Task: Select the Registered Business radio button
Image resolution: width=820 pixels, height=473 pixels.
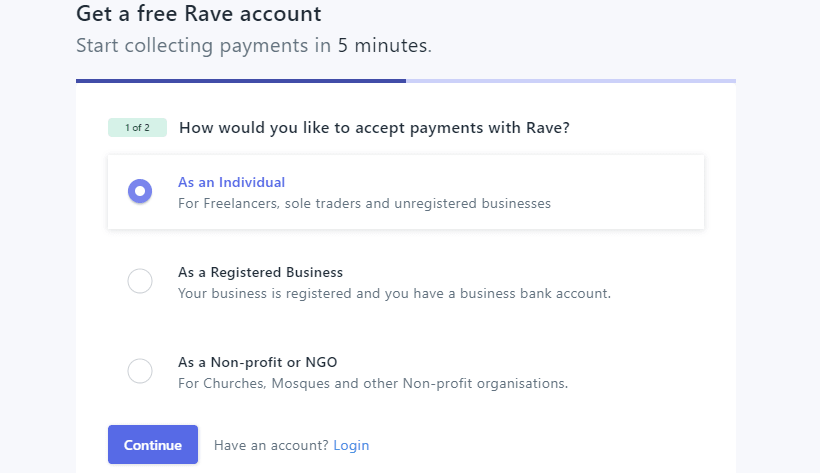Action: pyautogui.click(x=140, y=281)
